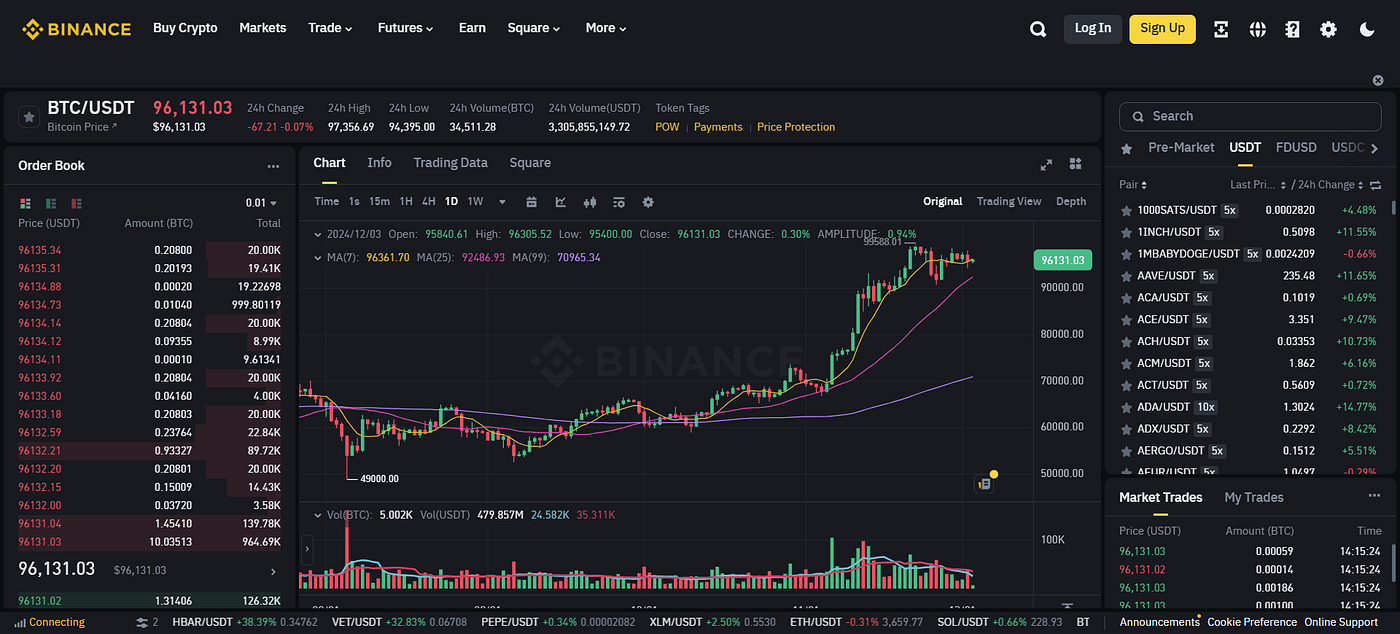Open Order Book more options menu

coord(273,166)
